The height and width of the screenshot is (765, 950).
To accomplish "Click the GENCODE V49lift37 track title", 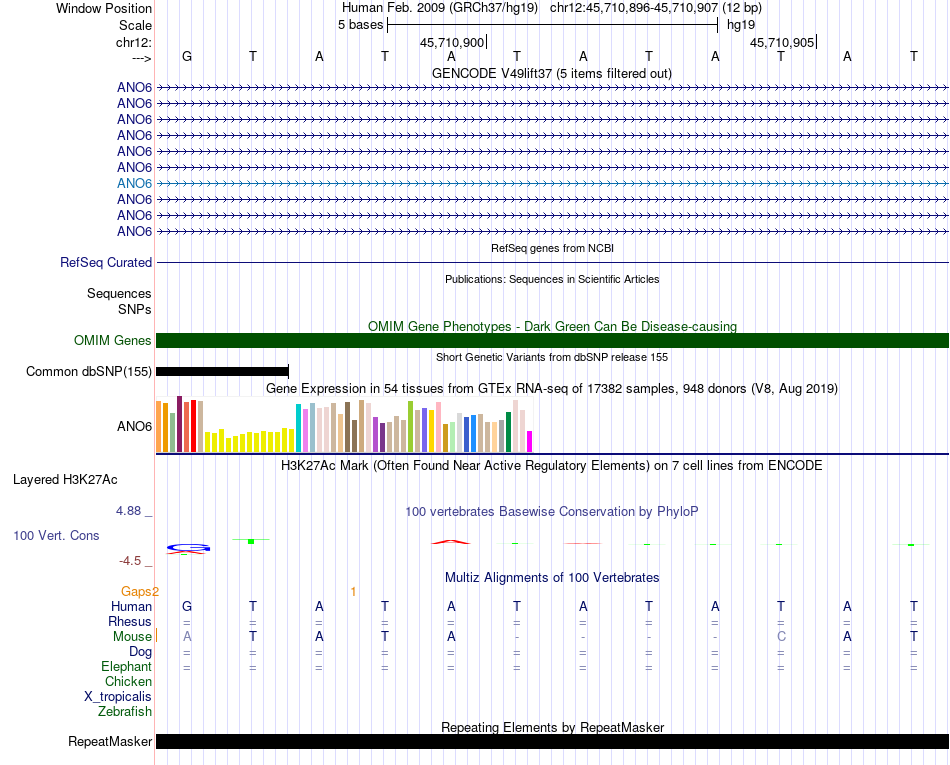I will coord(552,74).
